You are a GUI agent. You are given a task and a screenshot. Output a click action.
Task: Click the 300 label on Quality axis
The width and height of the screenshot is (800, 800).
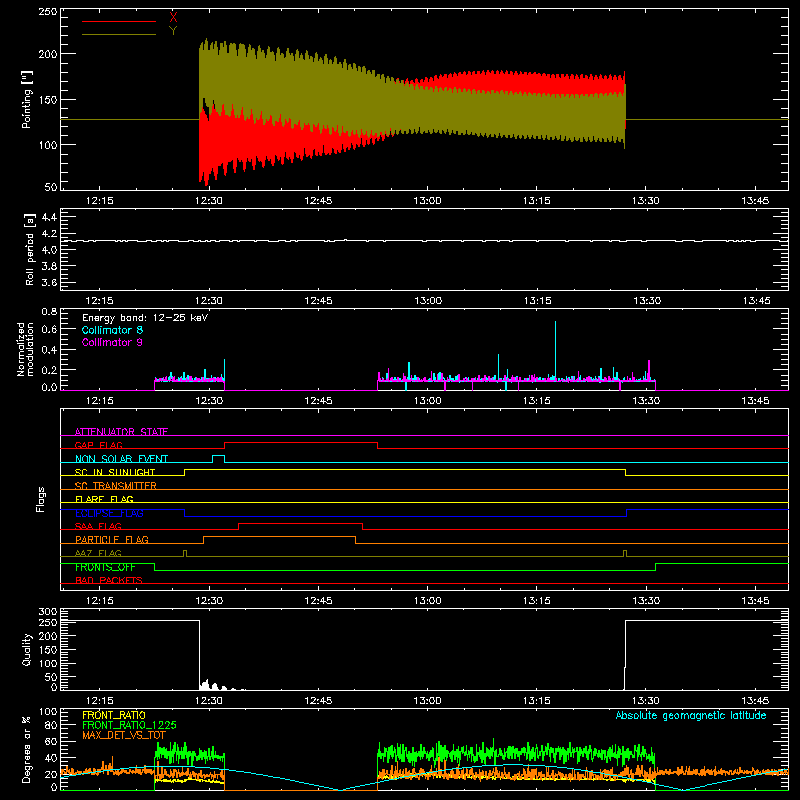click(x=48, y=612)
